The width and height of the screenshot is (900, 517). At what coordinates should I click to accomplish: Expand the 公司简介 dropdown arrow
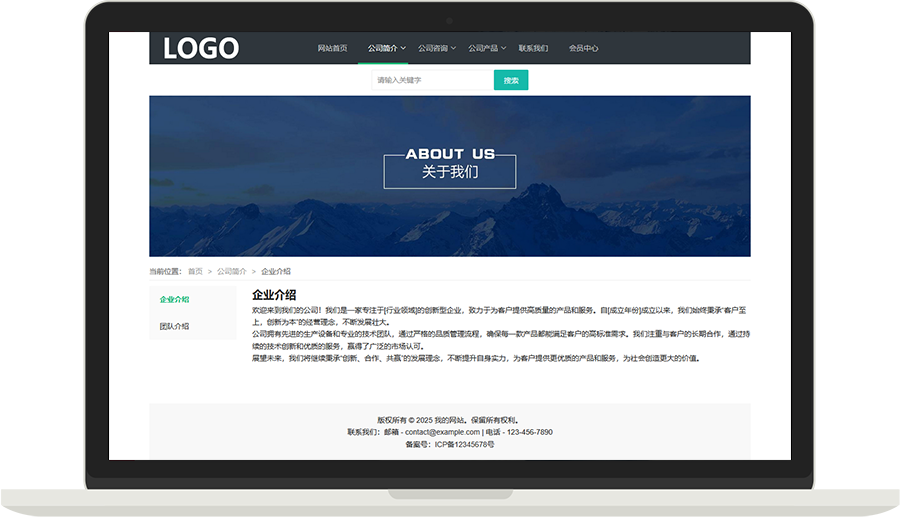(x=403, y=48)
